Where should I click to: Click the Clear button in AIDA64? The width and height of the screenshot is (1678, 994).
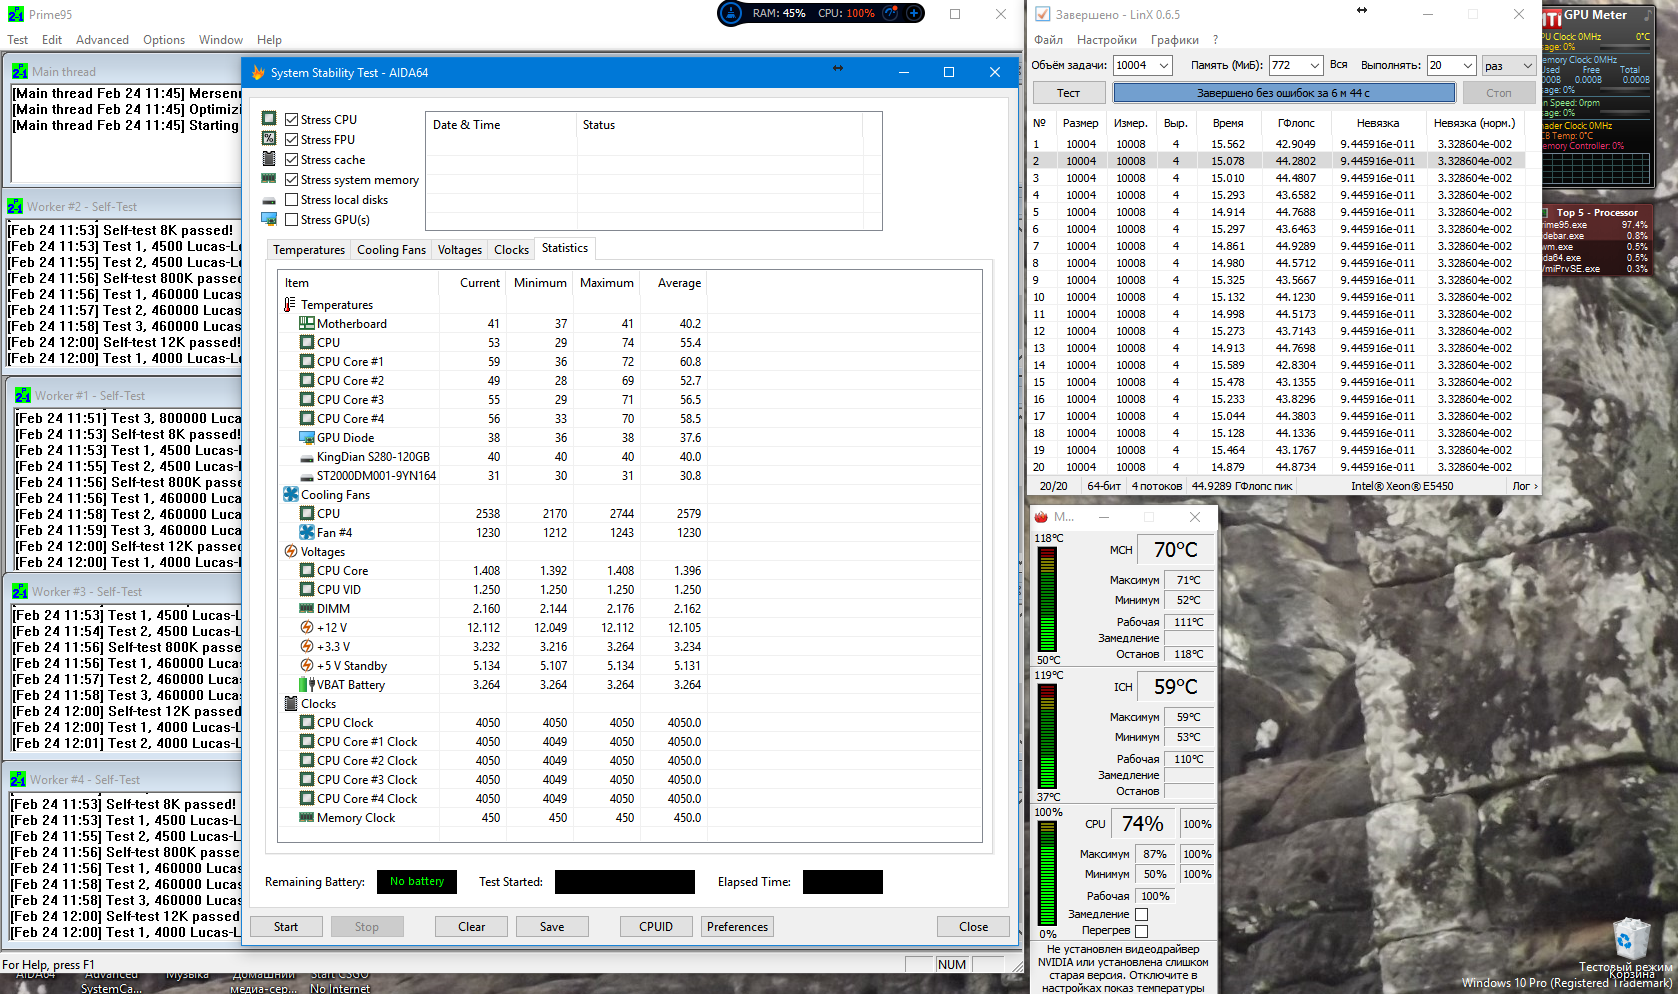471,927
